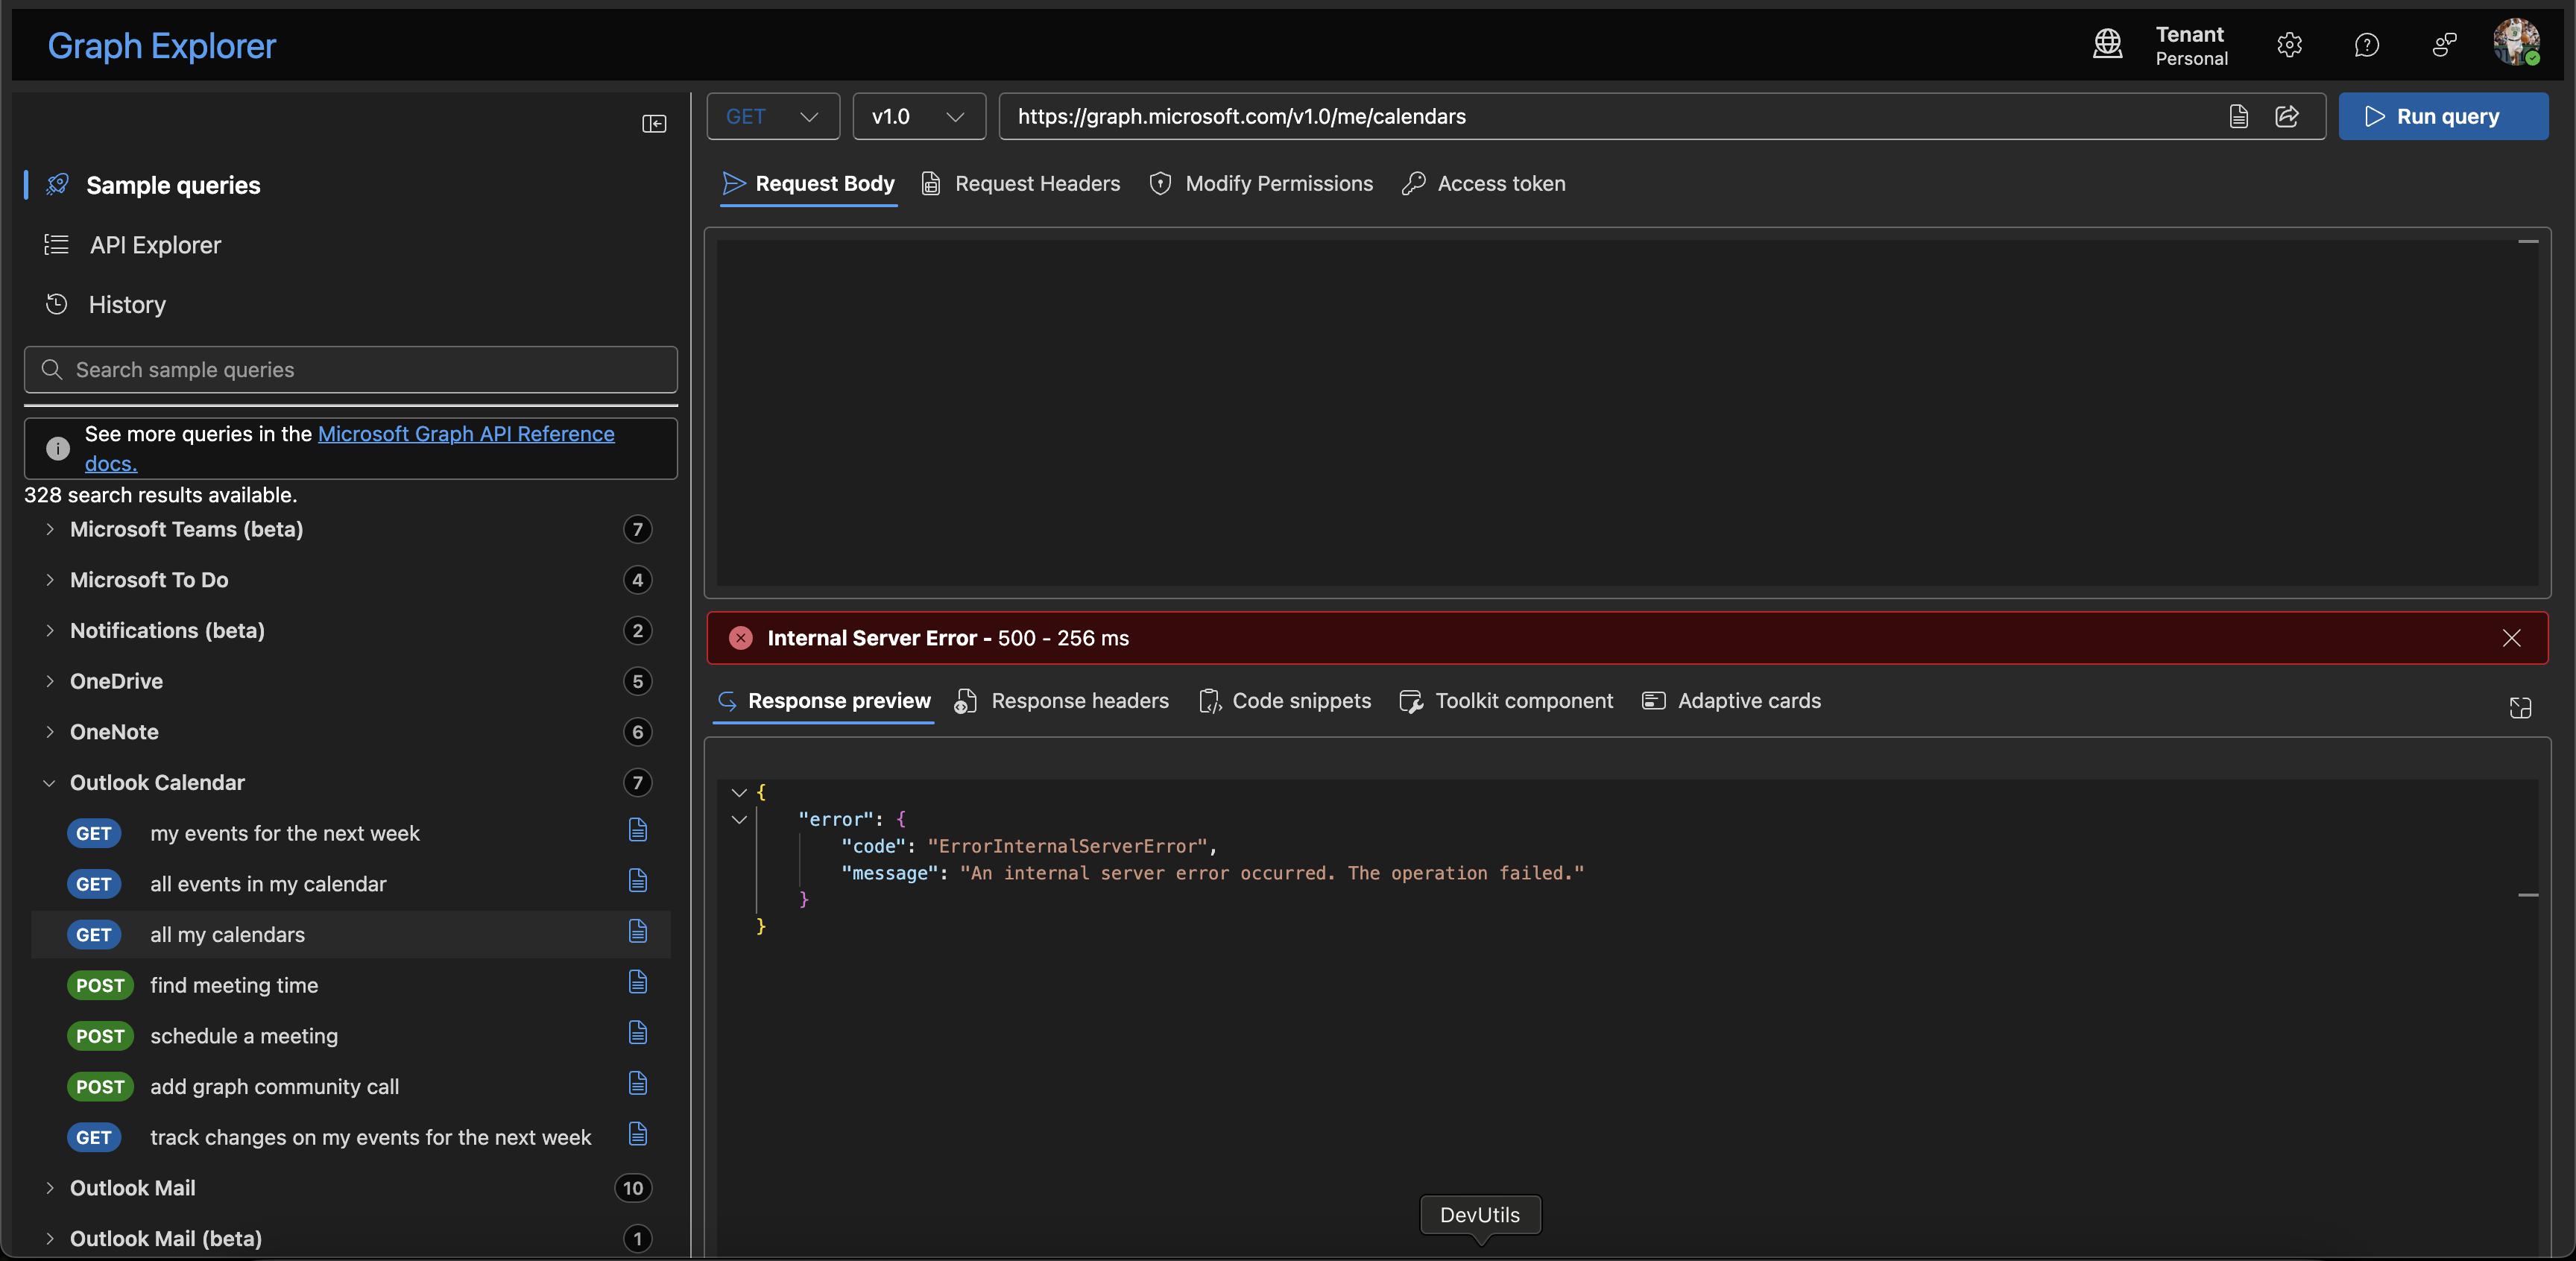
Task: Click the Graph Explorer title
Action: point(162,46)
